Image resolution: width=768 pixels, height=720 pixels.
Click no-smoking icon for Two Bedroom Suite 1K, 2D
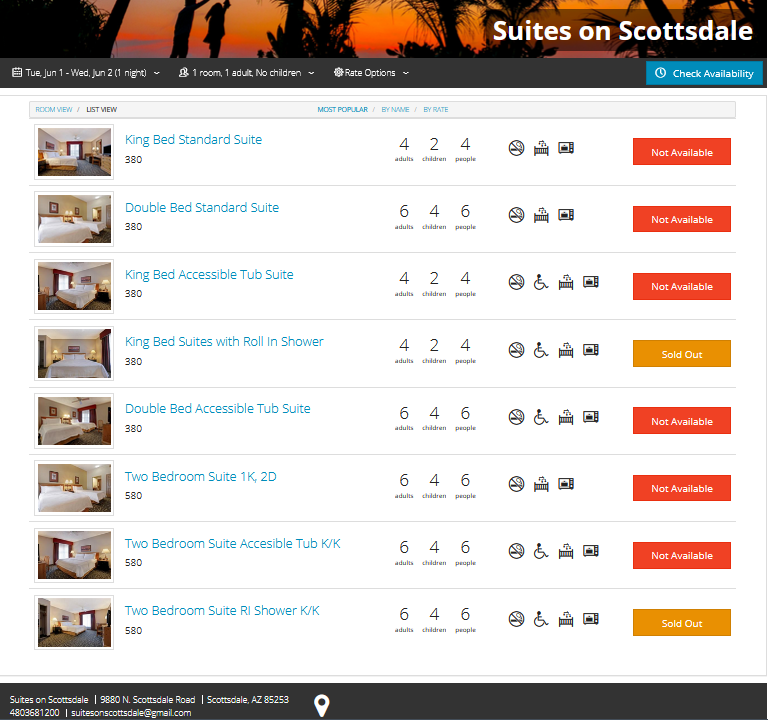pyautogui.click(x=516, y=484)
